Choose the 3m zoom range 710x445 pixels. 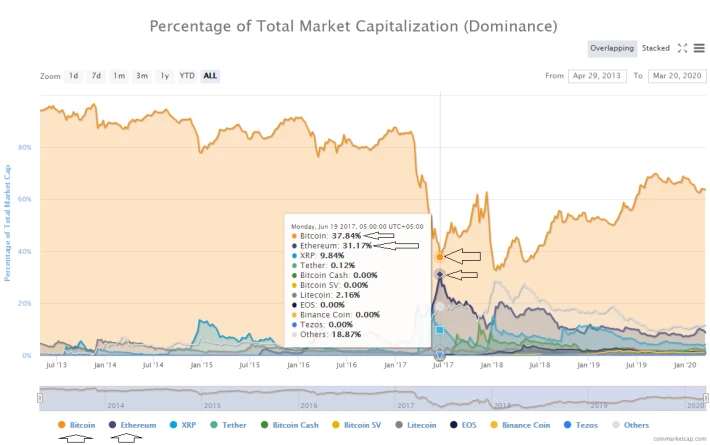click(x=142, y=76)
